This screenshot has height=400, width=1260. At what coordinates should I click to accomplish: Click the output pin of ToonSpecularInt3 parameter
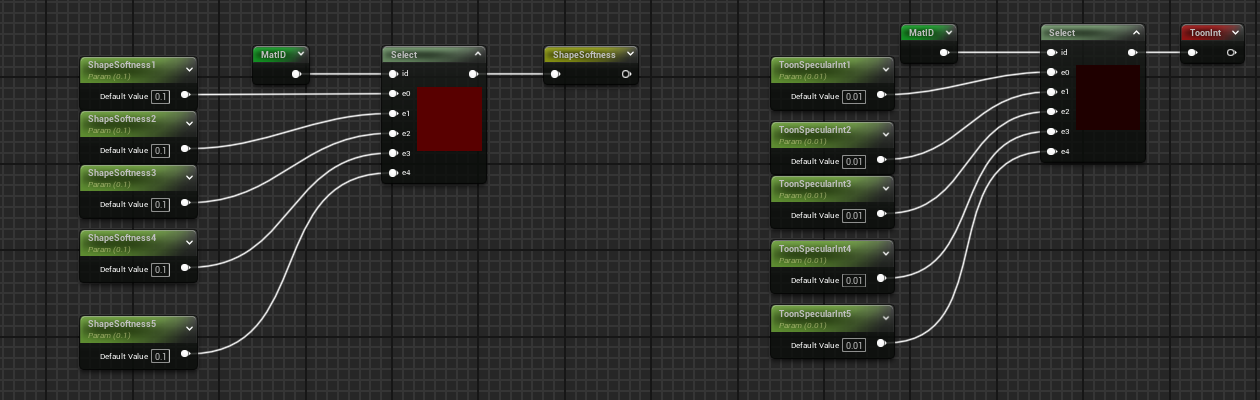point(881,215)
